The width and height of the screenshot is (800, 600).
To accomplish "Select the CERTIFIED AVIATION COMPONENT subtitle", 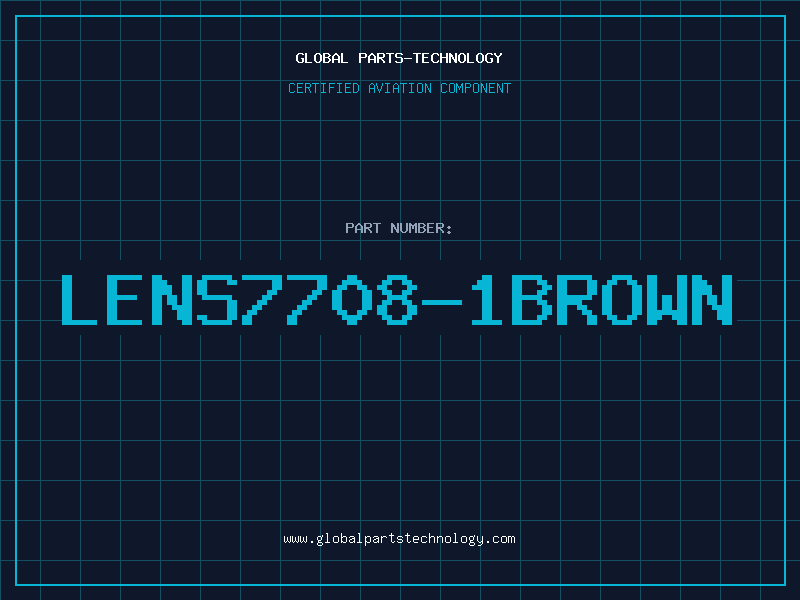I will [399, 88].
